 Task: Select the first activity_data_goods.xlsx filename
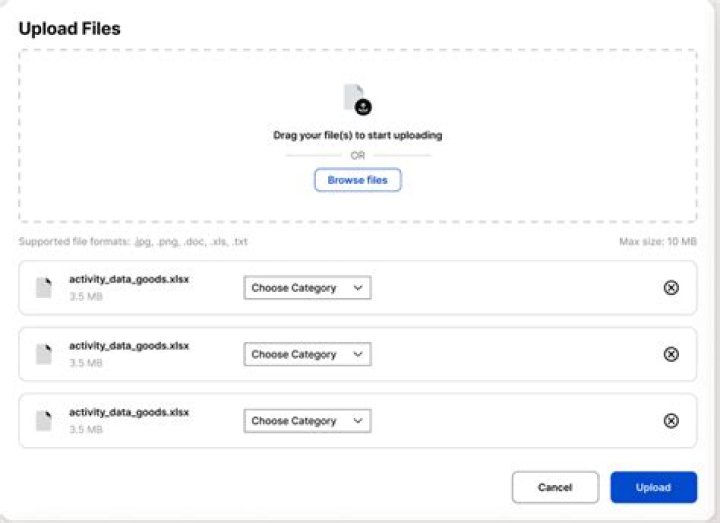click(129, 279)
